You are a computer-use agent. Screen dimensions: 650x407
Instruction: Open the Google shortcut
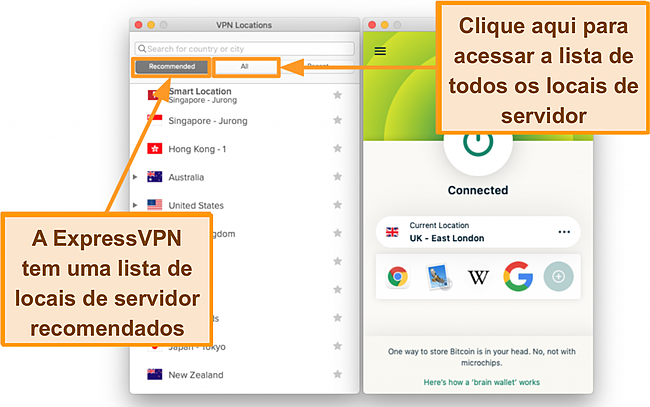[518, 276]
